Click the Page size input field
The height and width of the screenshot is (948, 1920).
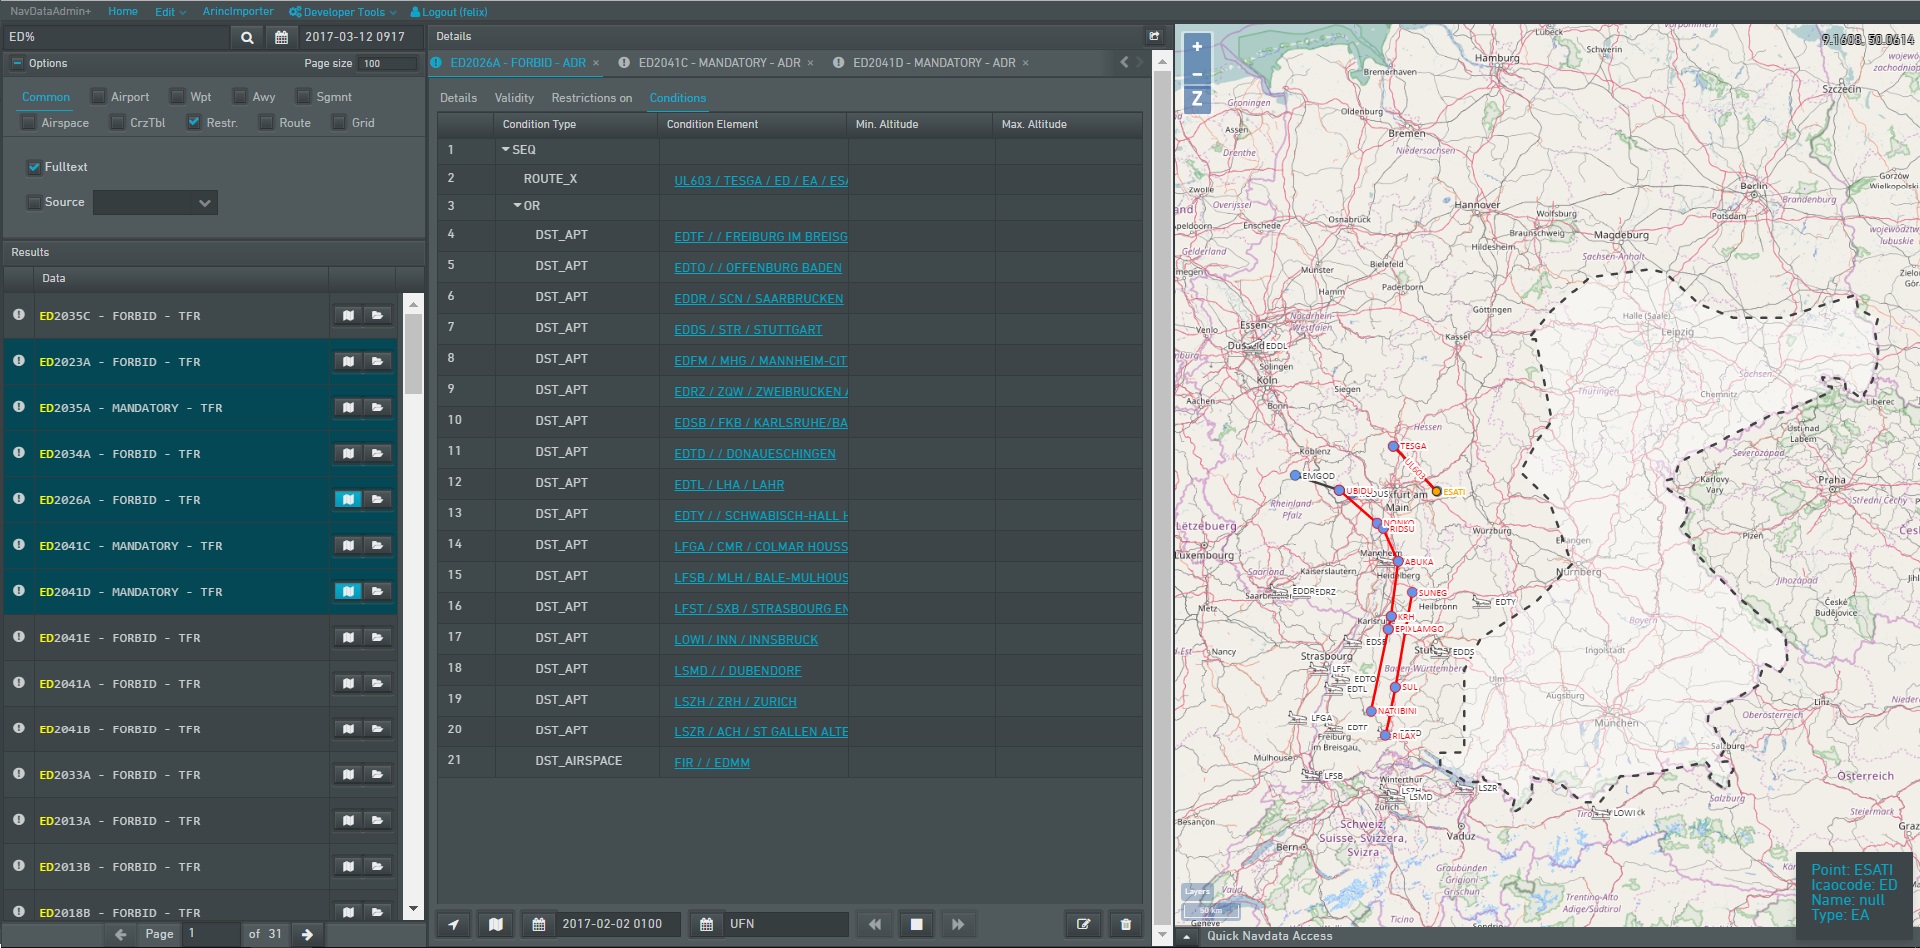click(388, 63)
